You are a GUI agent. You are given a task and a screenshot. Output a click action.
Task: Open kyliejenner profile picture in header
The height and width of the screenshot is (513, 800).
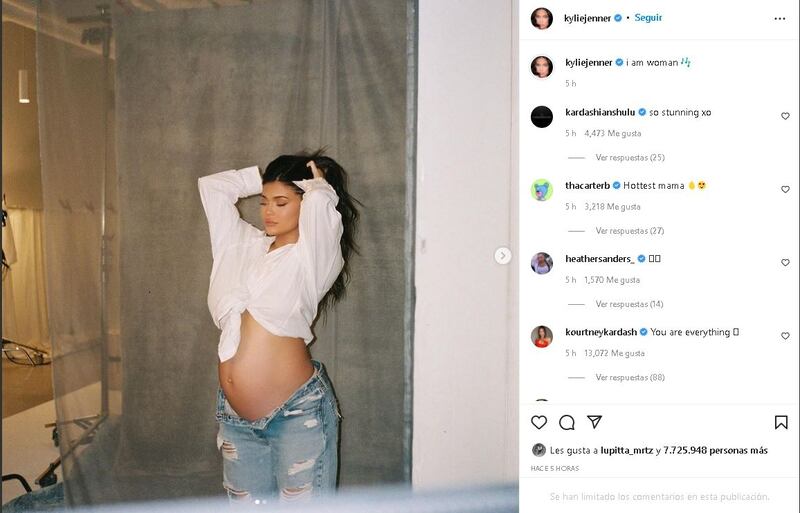(x=541, y=18)
